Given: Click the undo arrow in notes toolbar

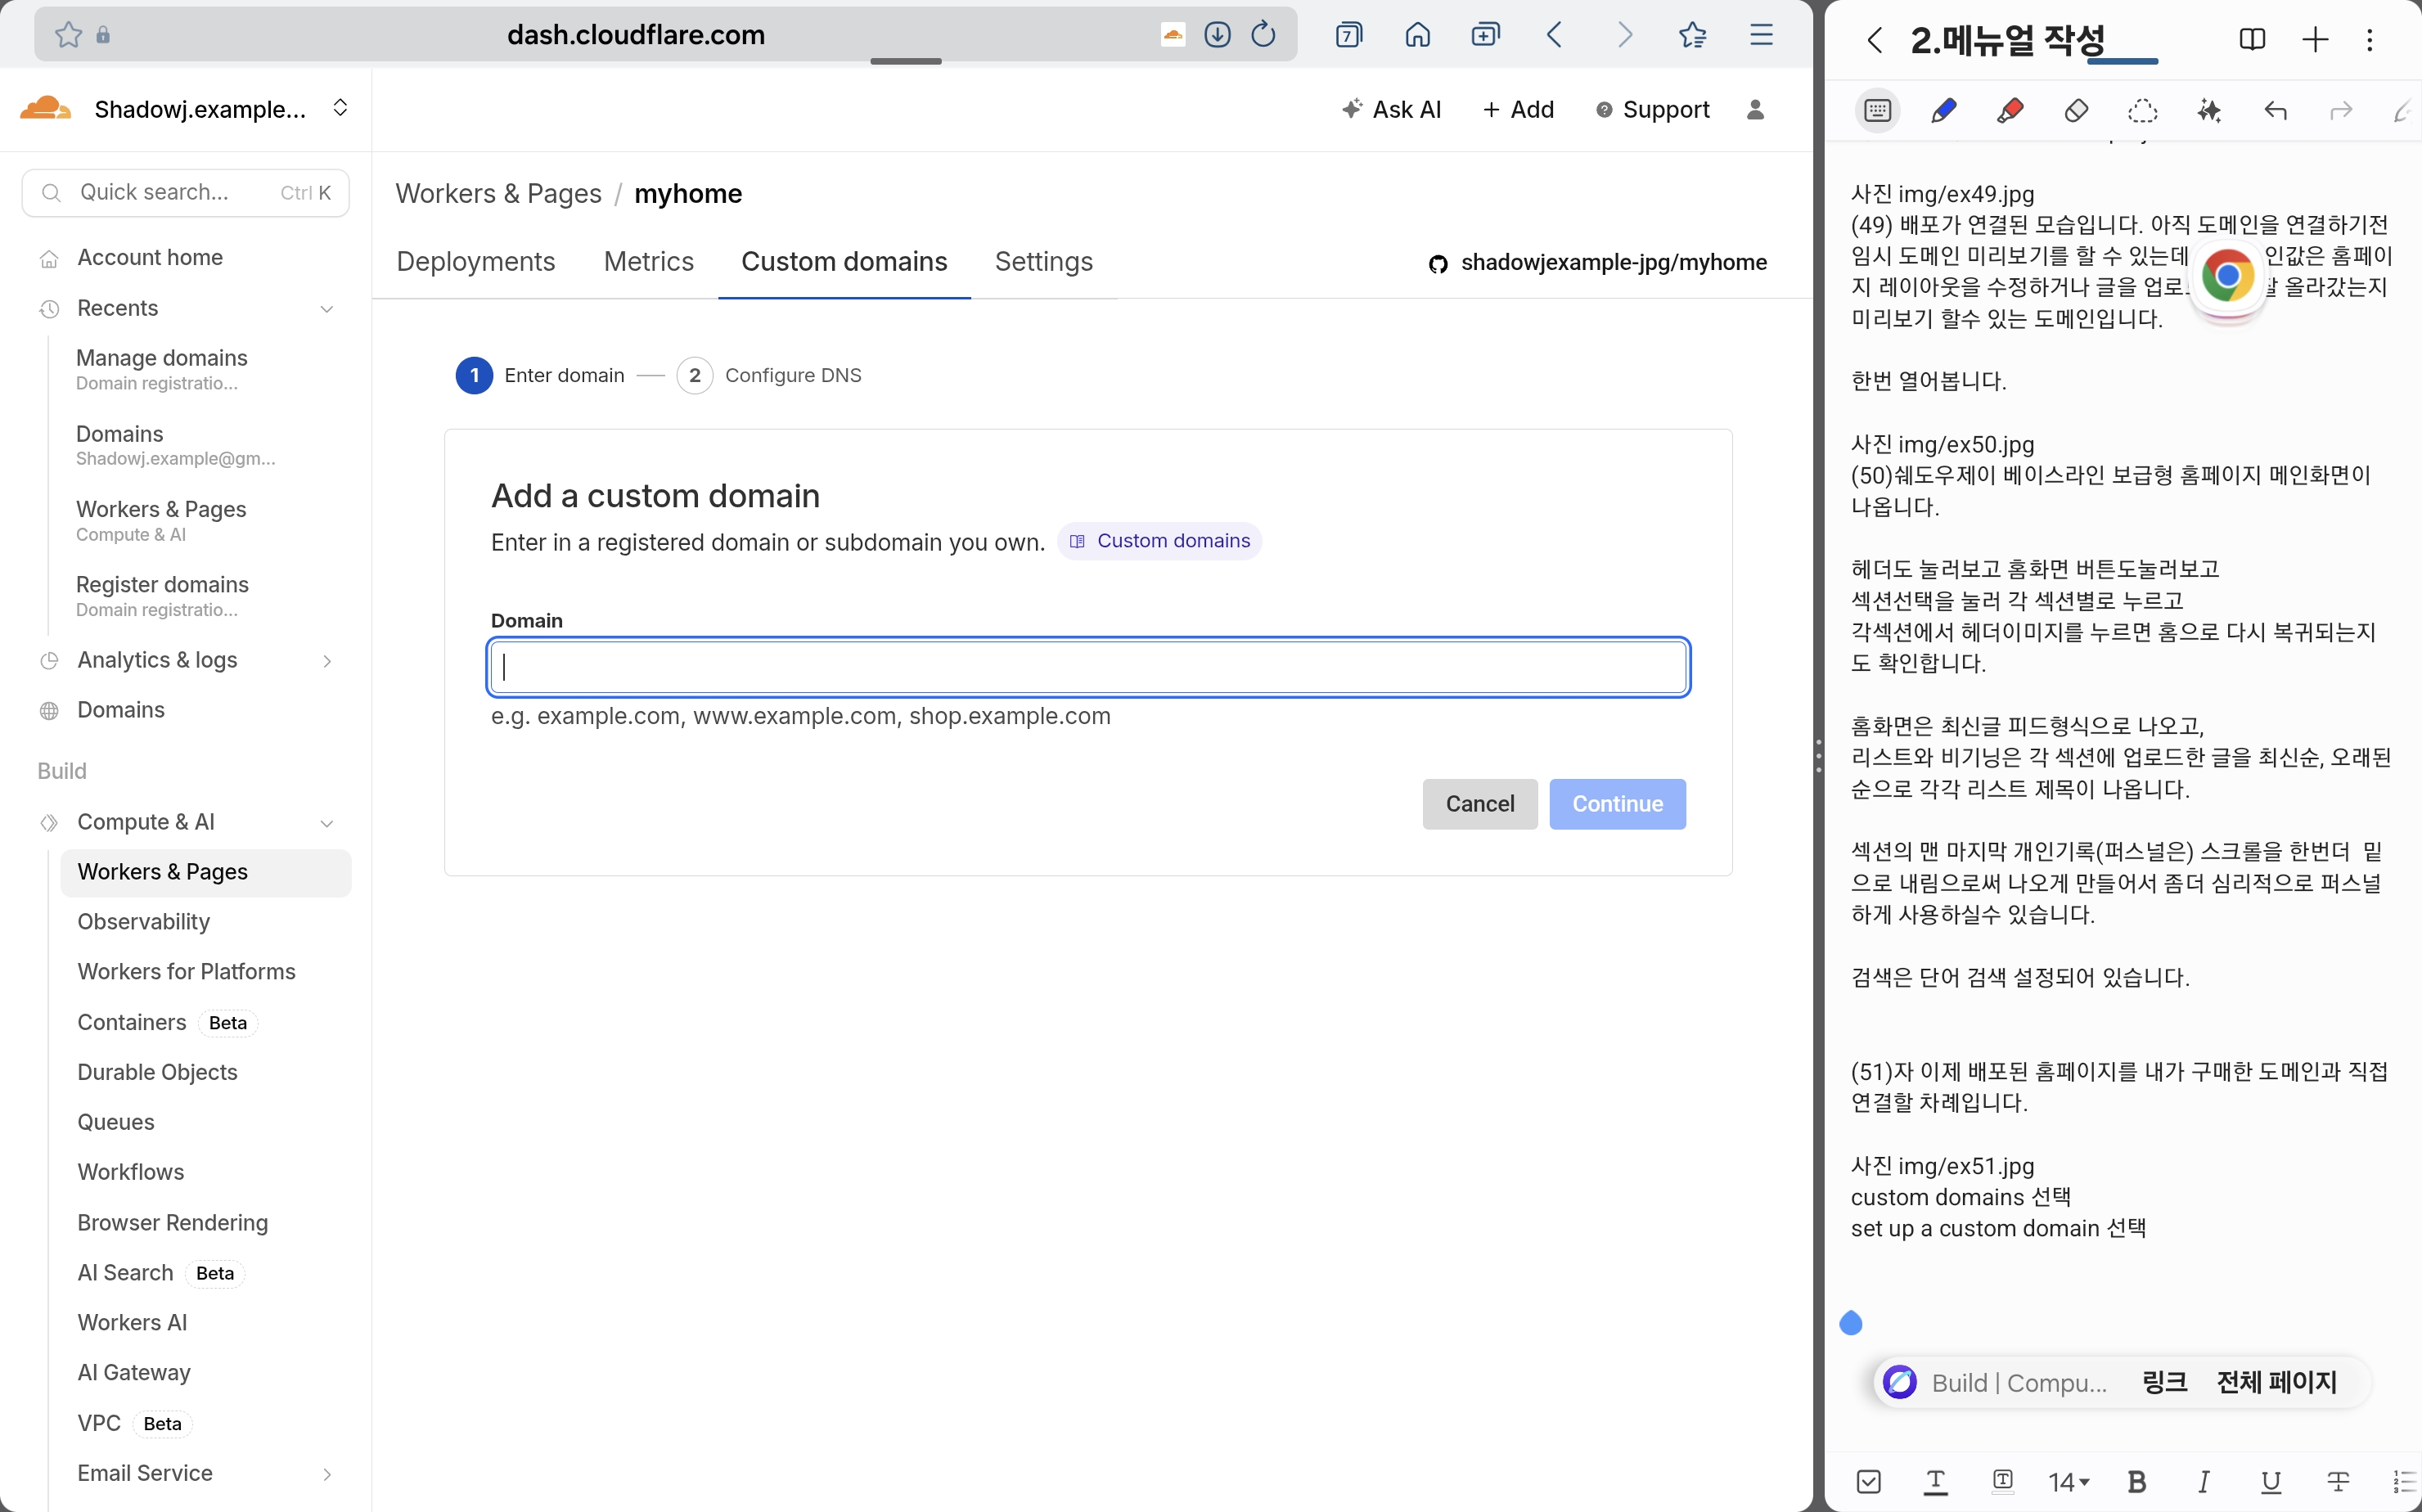Looking at the screenshot, I should 2275,110.
